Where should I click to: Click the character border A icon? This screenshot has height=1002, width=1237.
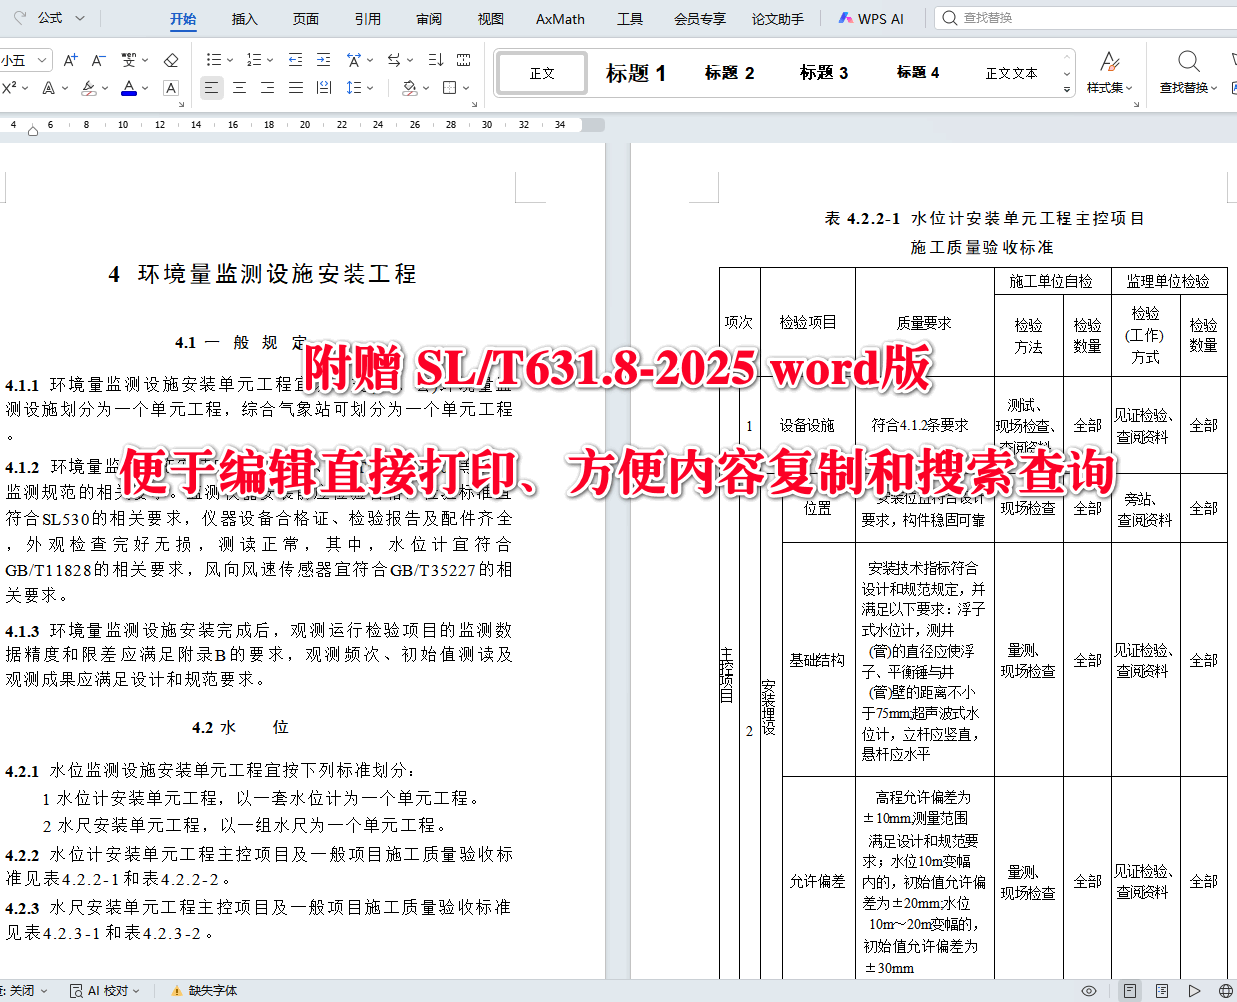[x=171, y=88]
